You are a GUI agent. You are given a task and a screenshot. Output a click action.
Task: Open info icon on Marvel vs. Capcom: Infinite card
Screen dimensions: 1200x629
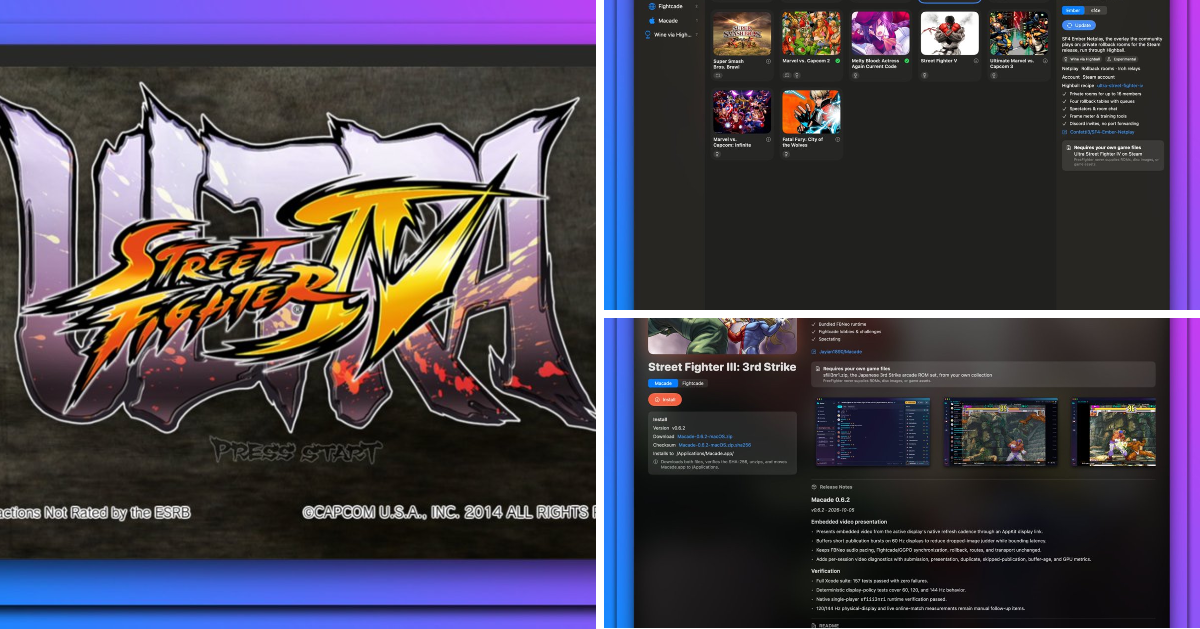pos(768,140)
